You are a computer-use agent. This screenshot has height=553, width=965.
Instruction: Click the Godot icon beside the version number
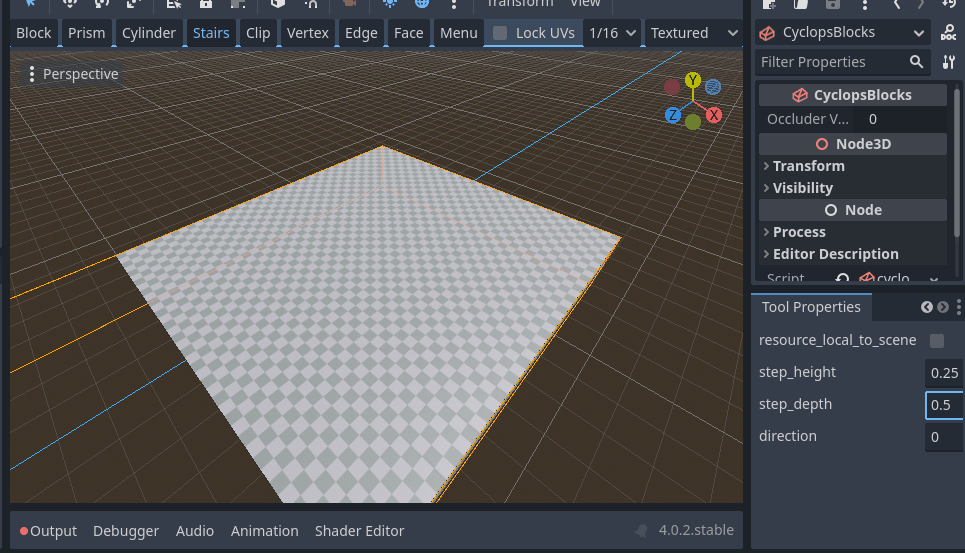tap(641, 531)
